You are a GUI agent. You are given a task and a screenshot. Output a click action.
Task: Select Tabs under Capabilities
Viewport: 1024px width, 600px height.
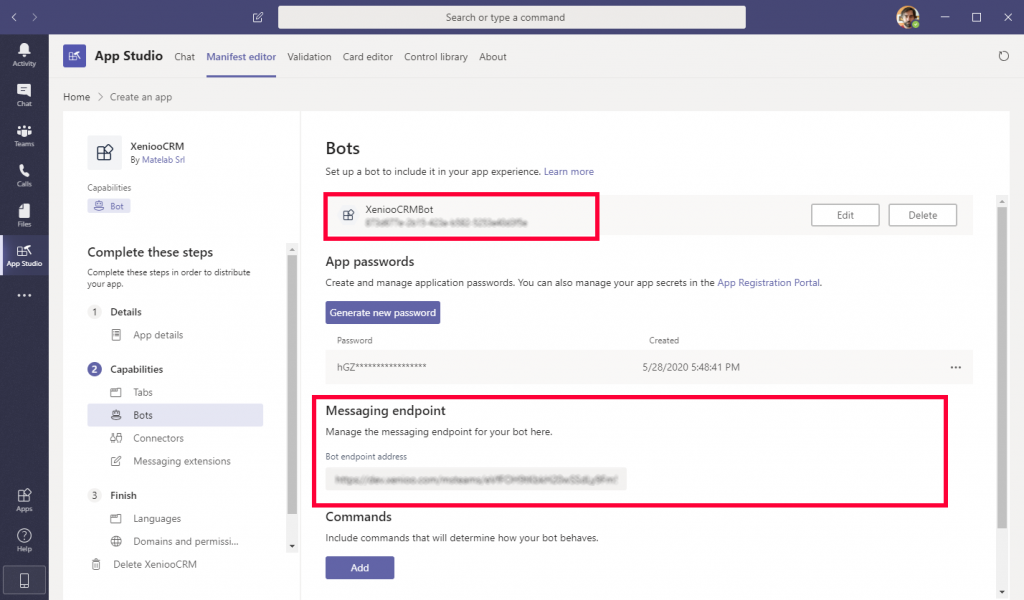[x=142, y=392]
